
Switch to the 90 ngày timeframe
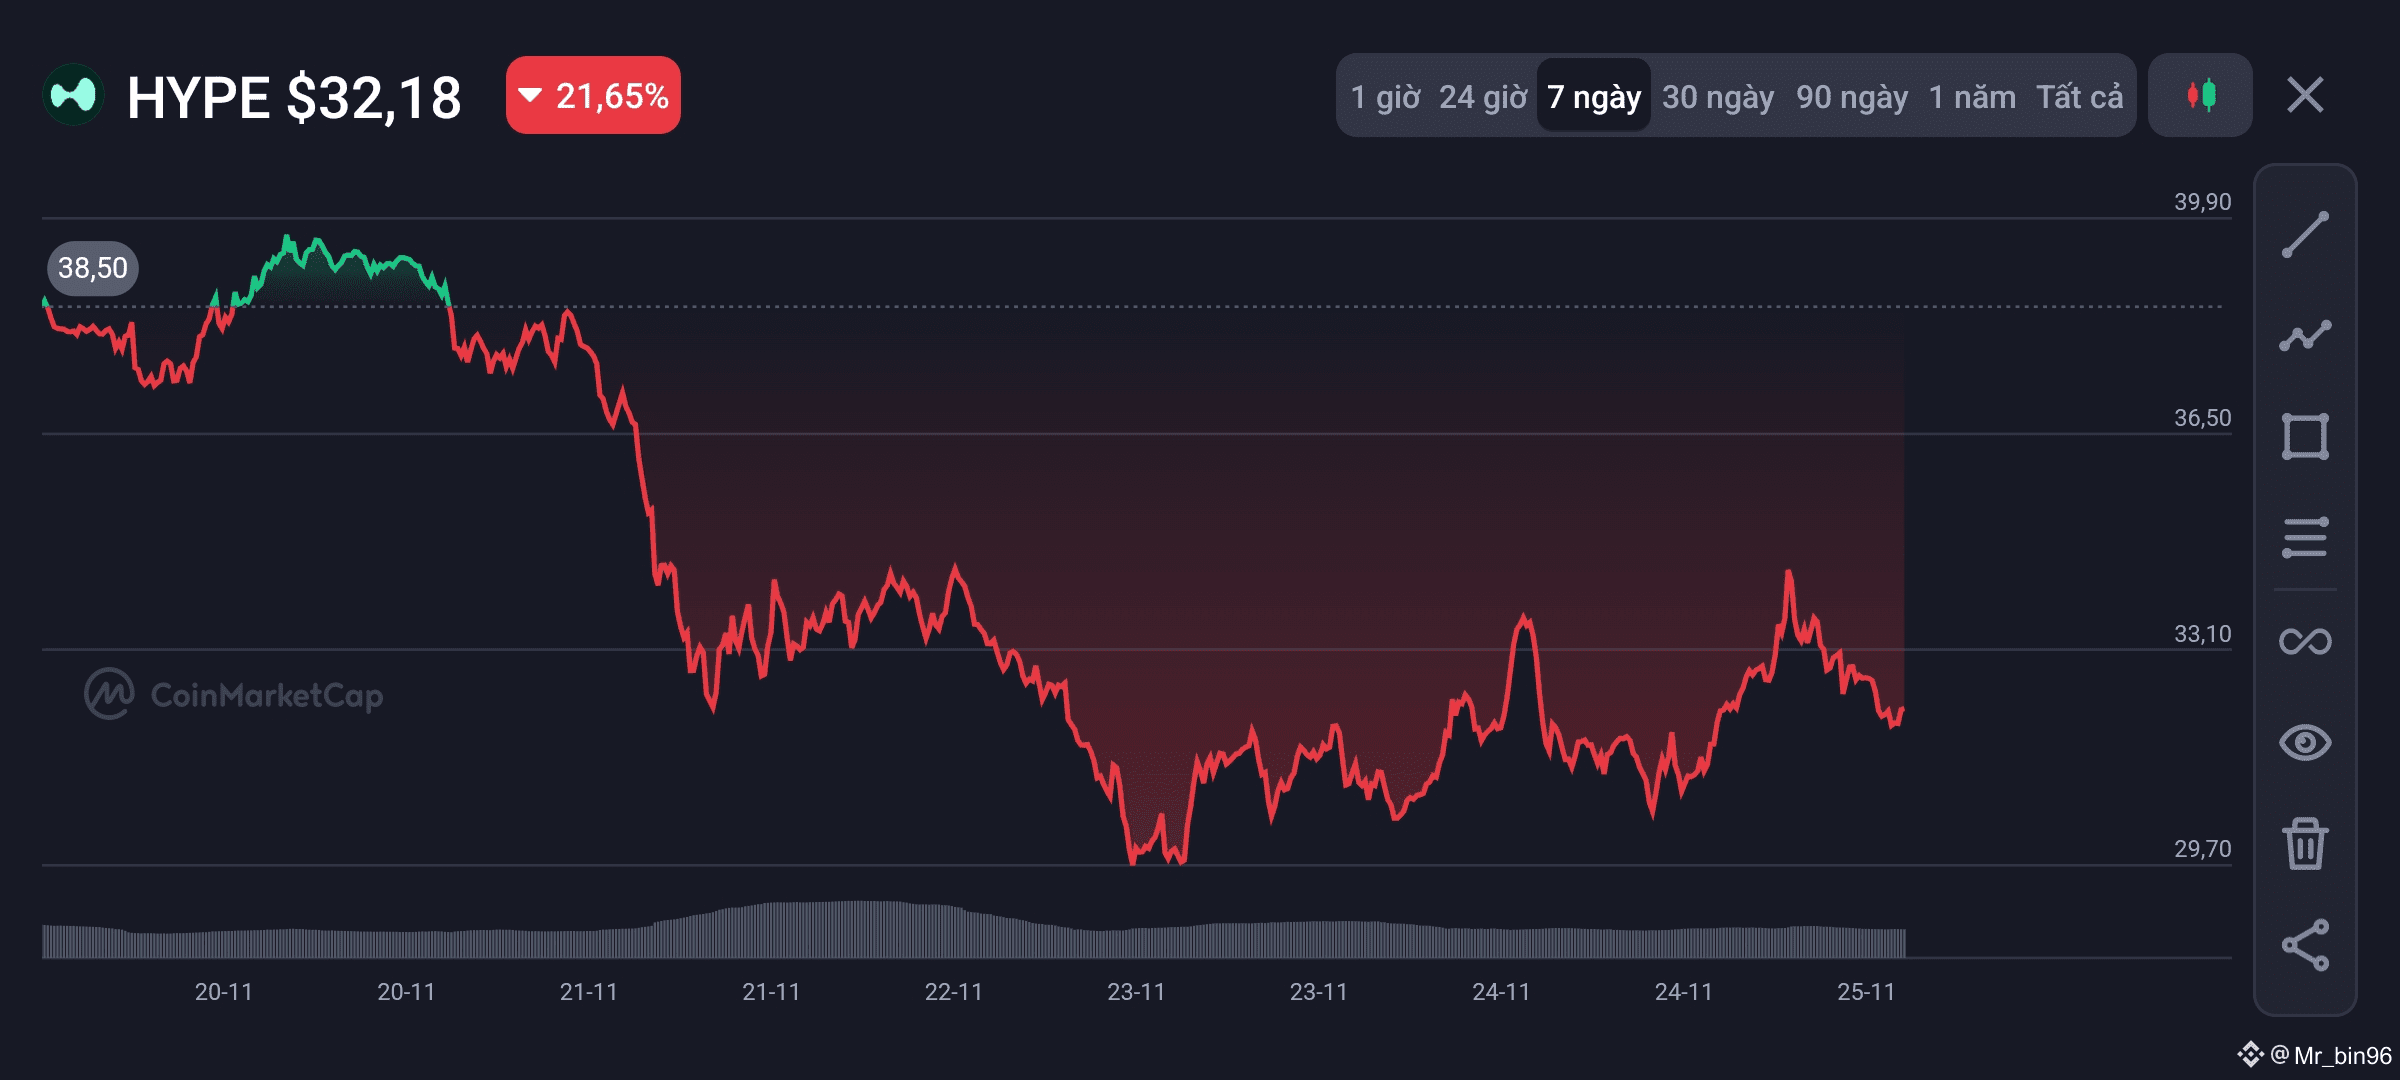1852,97
